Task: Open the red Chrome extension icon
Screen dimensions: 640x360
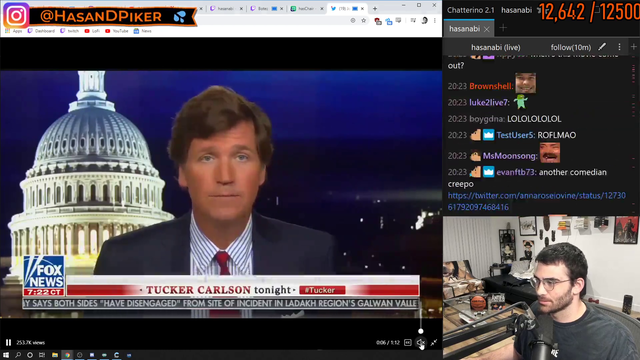Action: 378,21
